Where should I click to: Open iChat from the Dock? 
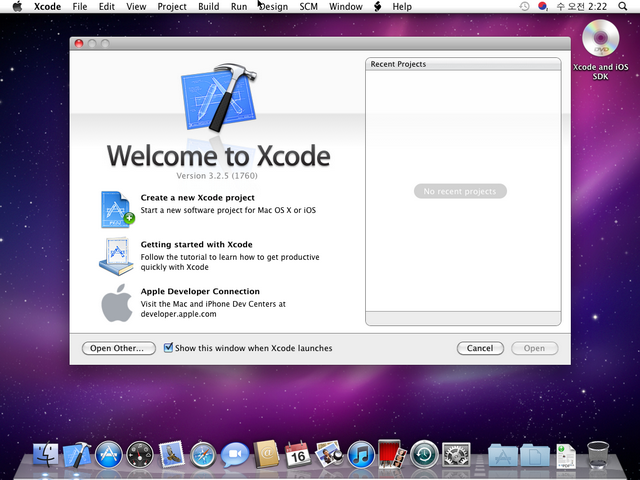[235, 454]
